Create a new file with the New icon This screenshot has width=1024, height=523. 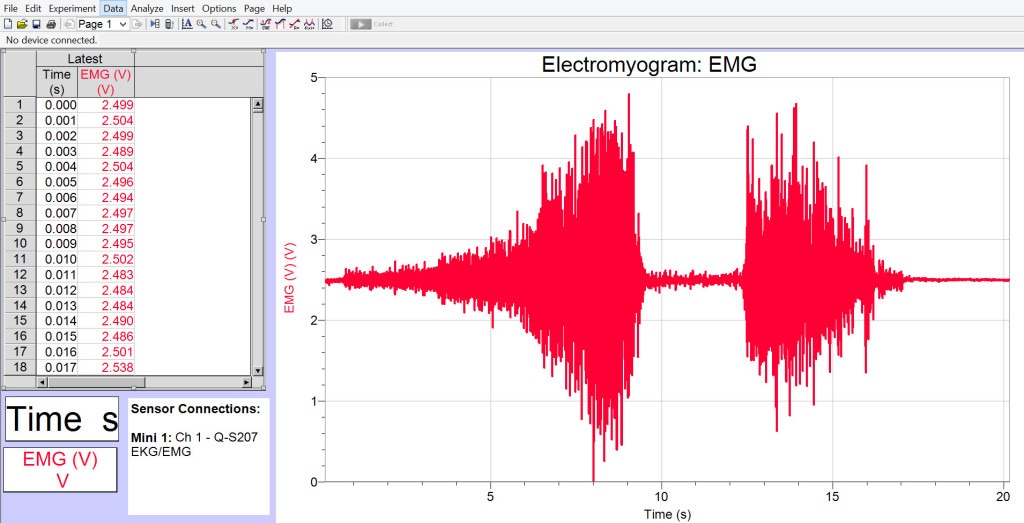point(8,24)
